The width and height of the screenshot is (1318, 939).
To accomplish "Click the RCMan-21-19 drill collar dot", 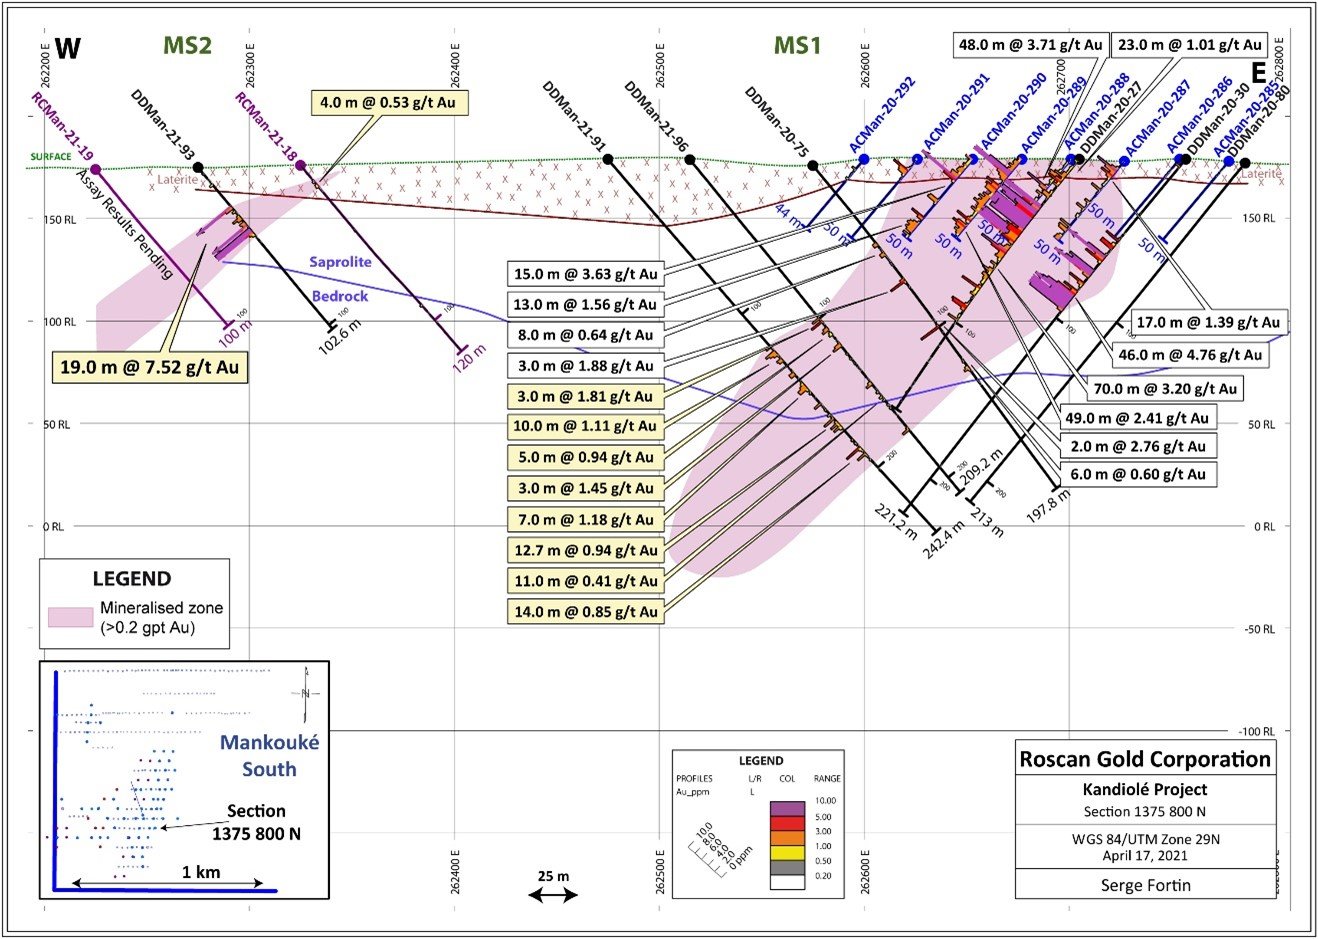I will [96, 170].
